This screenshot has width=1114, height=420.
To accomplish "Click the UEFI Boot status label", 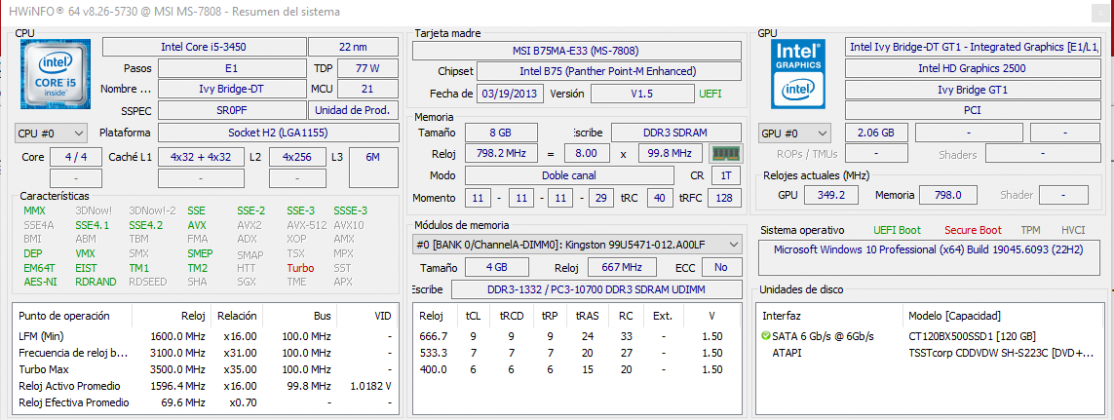I will pos(897,230).
